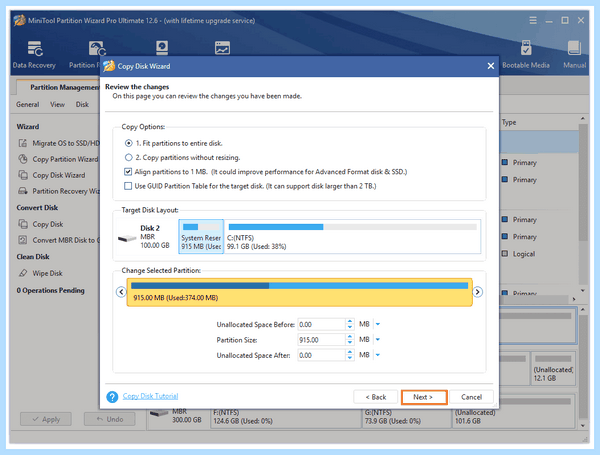Screen dimensions: 600x455
Task: Choose Convert MBR Disk sidebar item
Action: click(59, 240)
